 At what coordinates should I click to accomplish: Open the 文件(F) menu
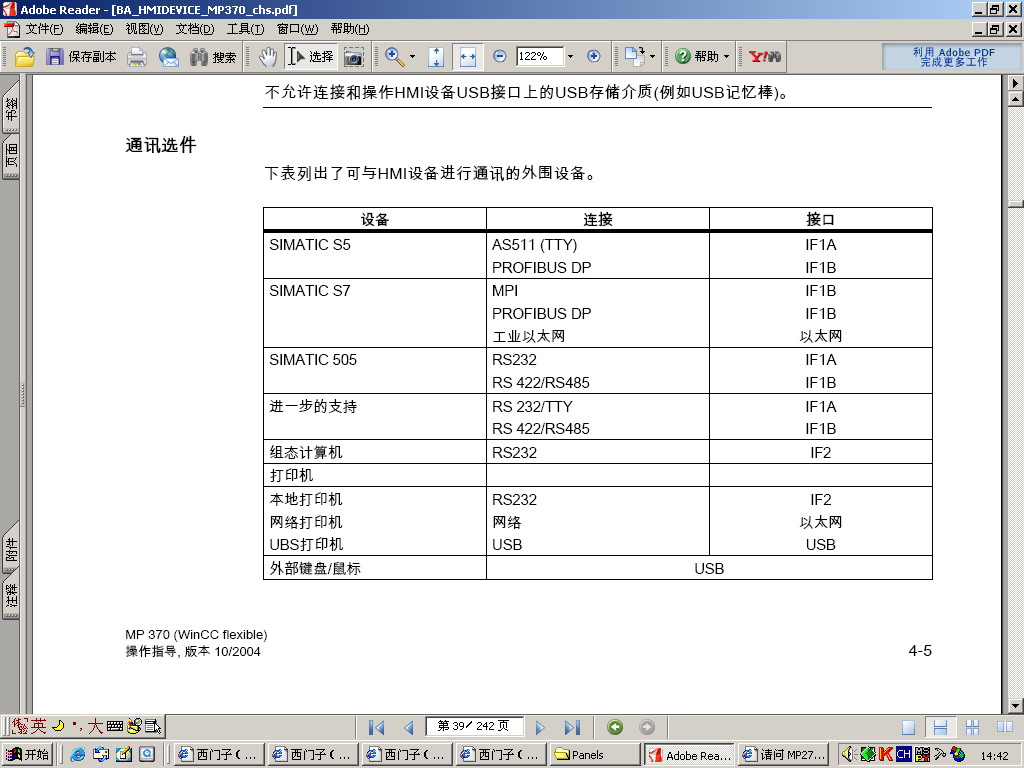coord(44,29)
